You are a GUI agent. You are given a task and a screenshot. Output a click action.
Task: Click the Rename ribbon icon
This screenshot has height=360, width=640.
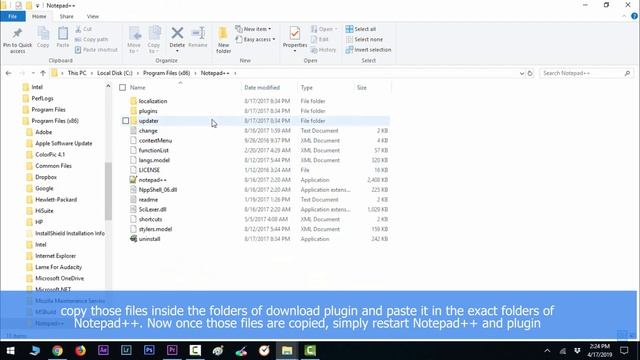[x=198, y=34]
